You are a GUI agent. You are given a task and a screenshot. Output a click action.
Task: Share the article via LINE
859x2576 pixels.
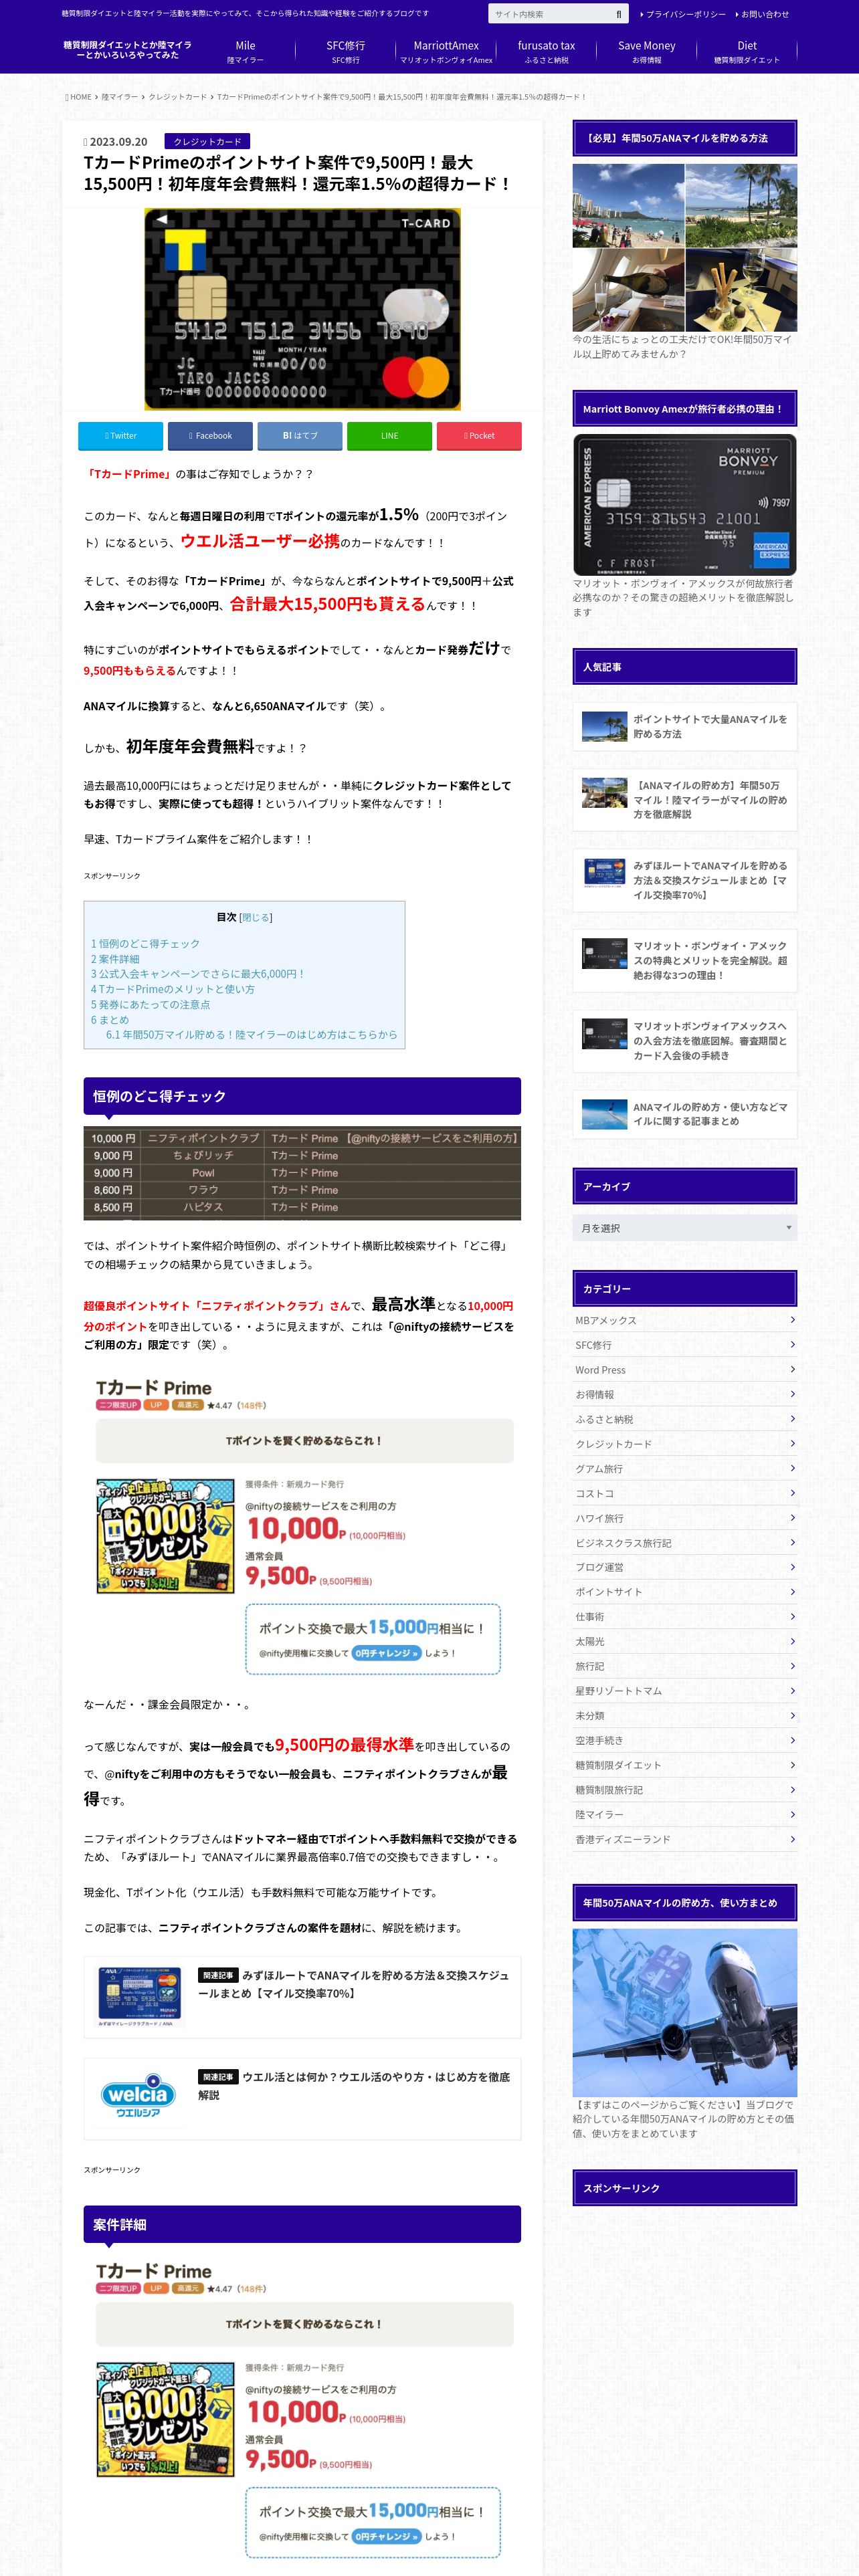pos(389,436)
